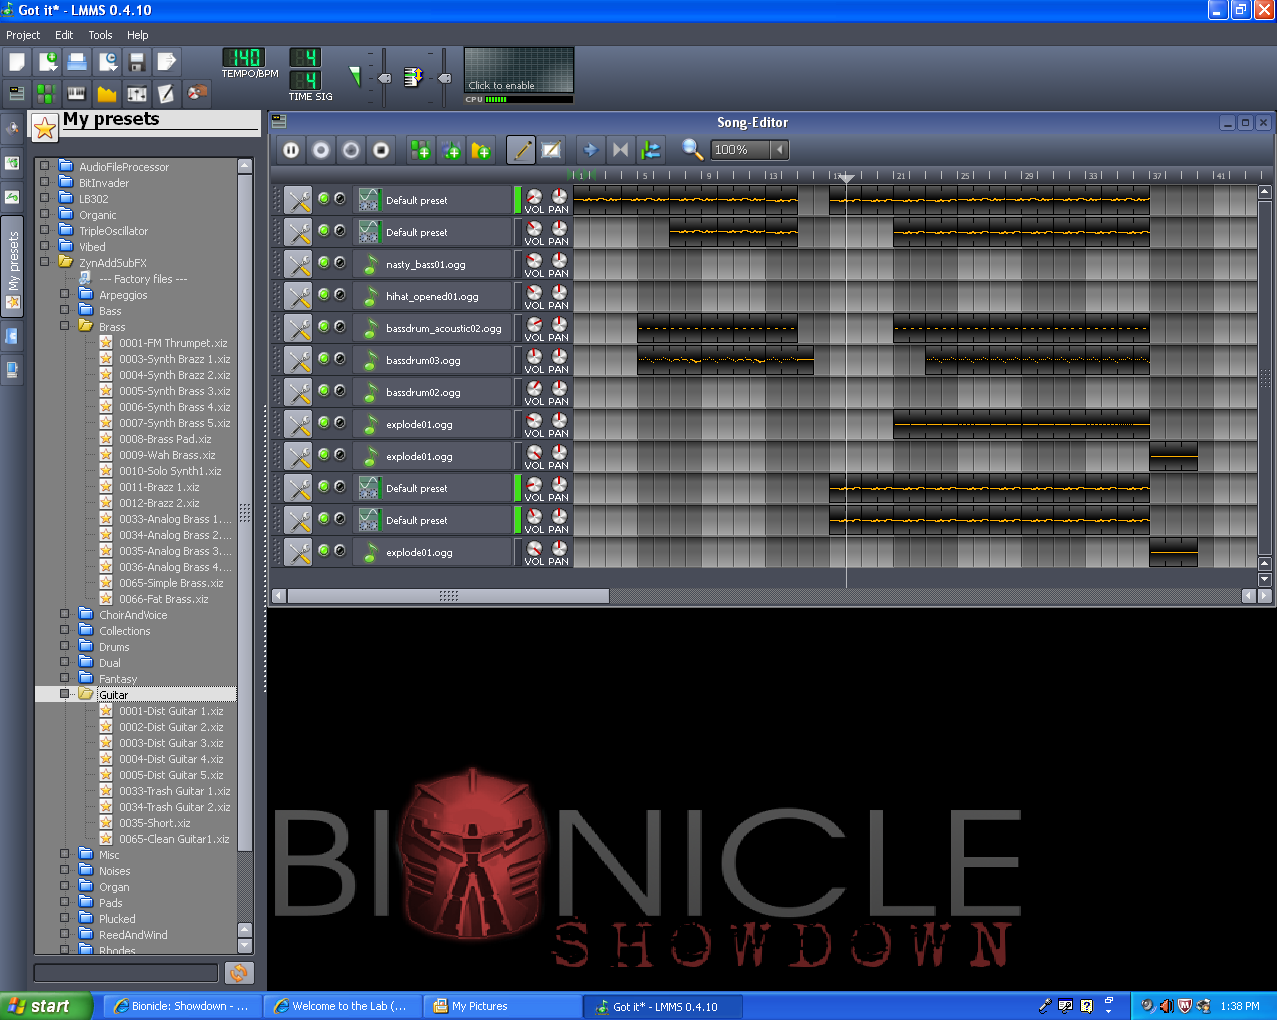Show the Automation Editor

pos(107,93)
